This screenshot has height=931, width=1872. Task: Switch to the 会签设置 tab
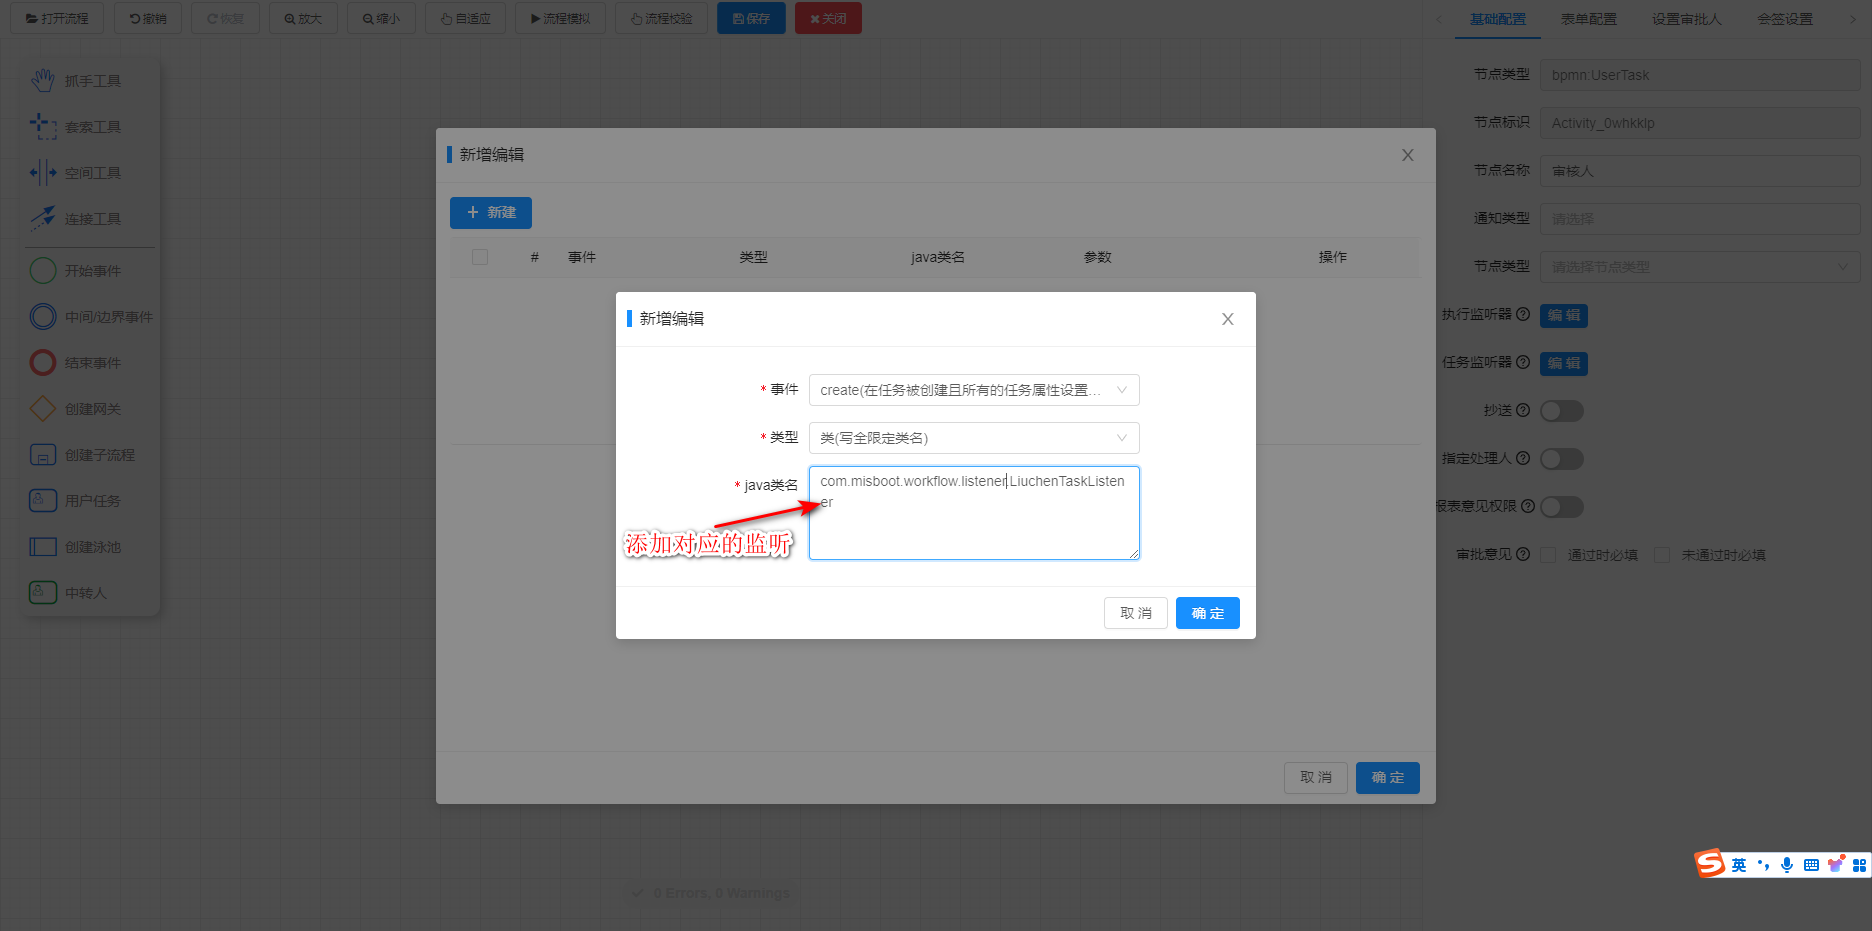1785,19
